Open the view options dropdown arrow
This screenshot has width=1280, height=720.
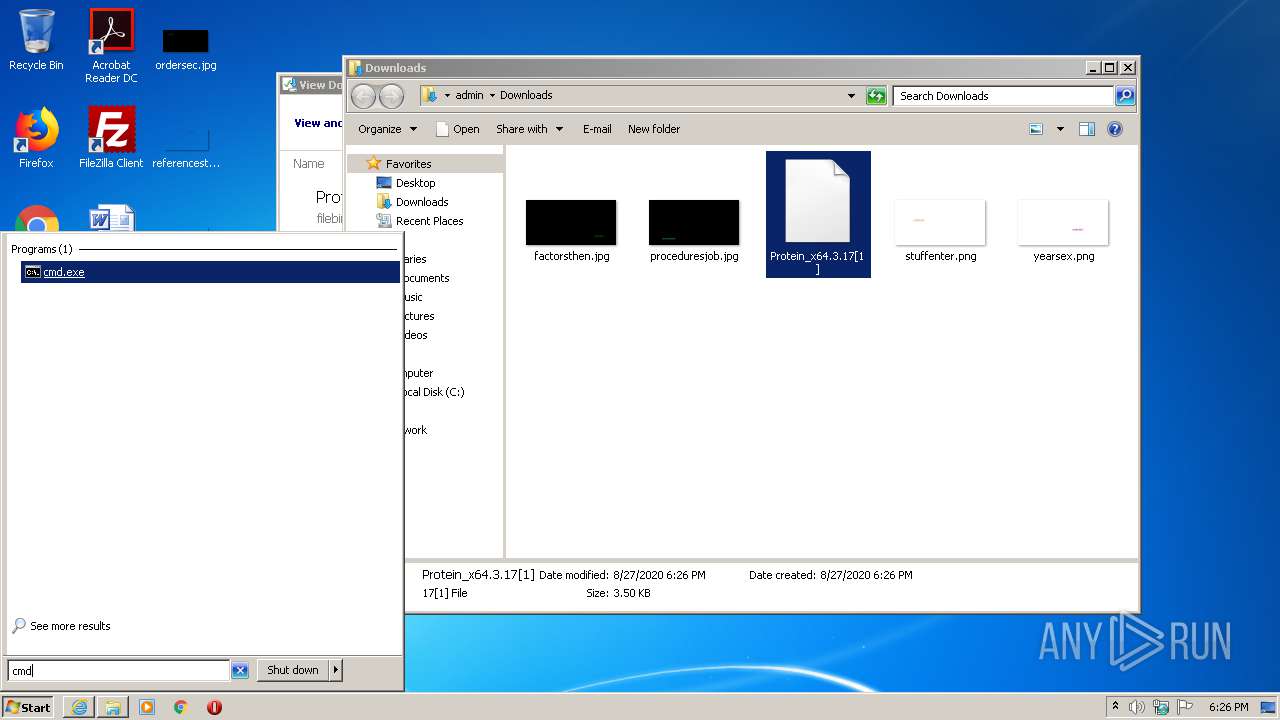pos(1060,129)
